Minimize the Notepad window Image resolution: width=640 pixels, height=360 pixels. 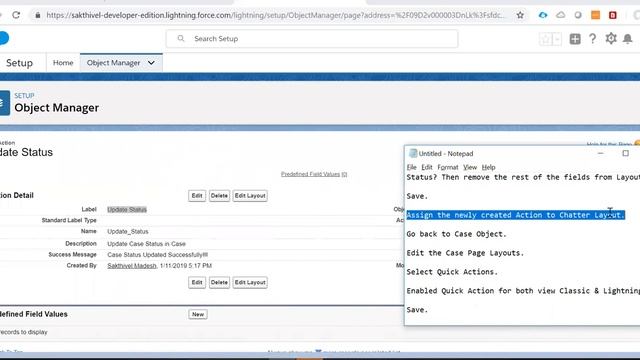(x=600, y=153)
